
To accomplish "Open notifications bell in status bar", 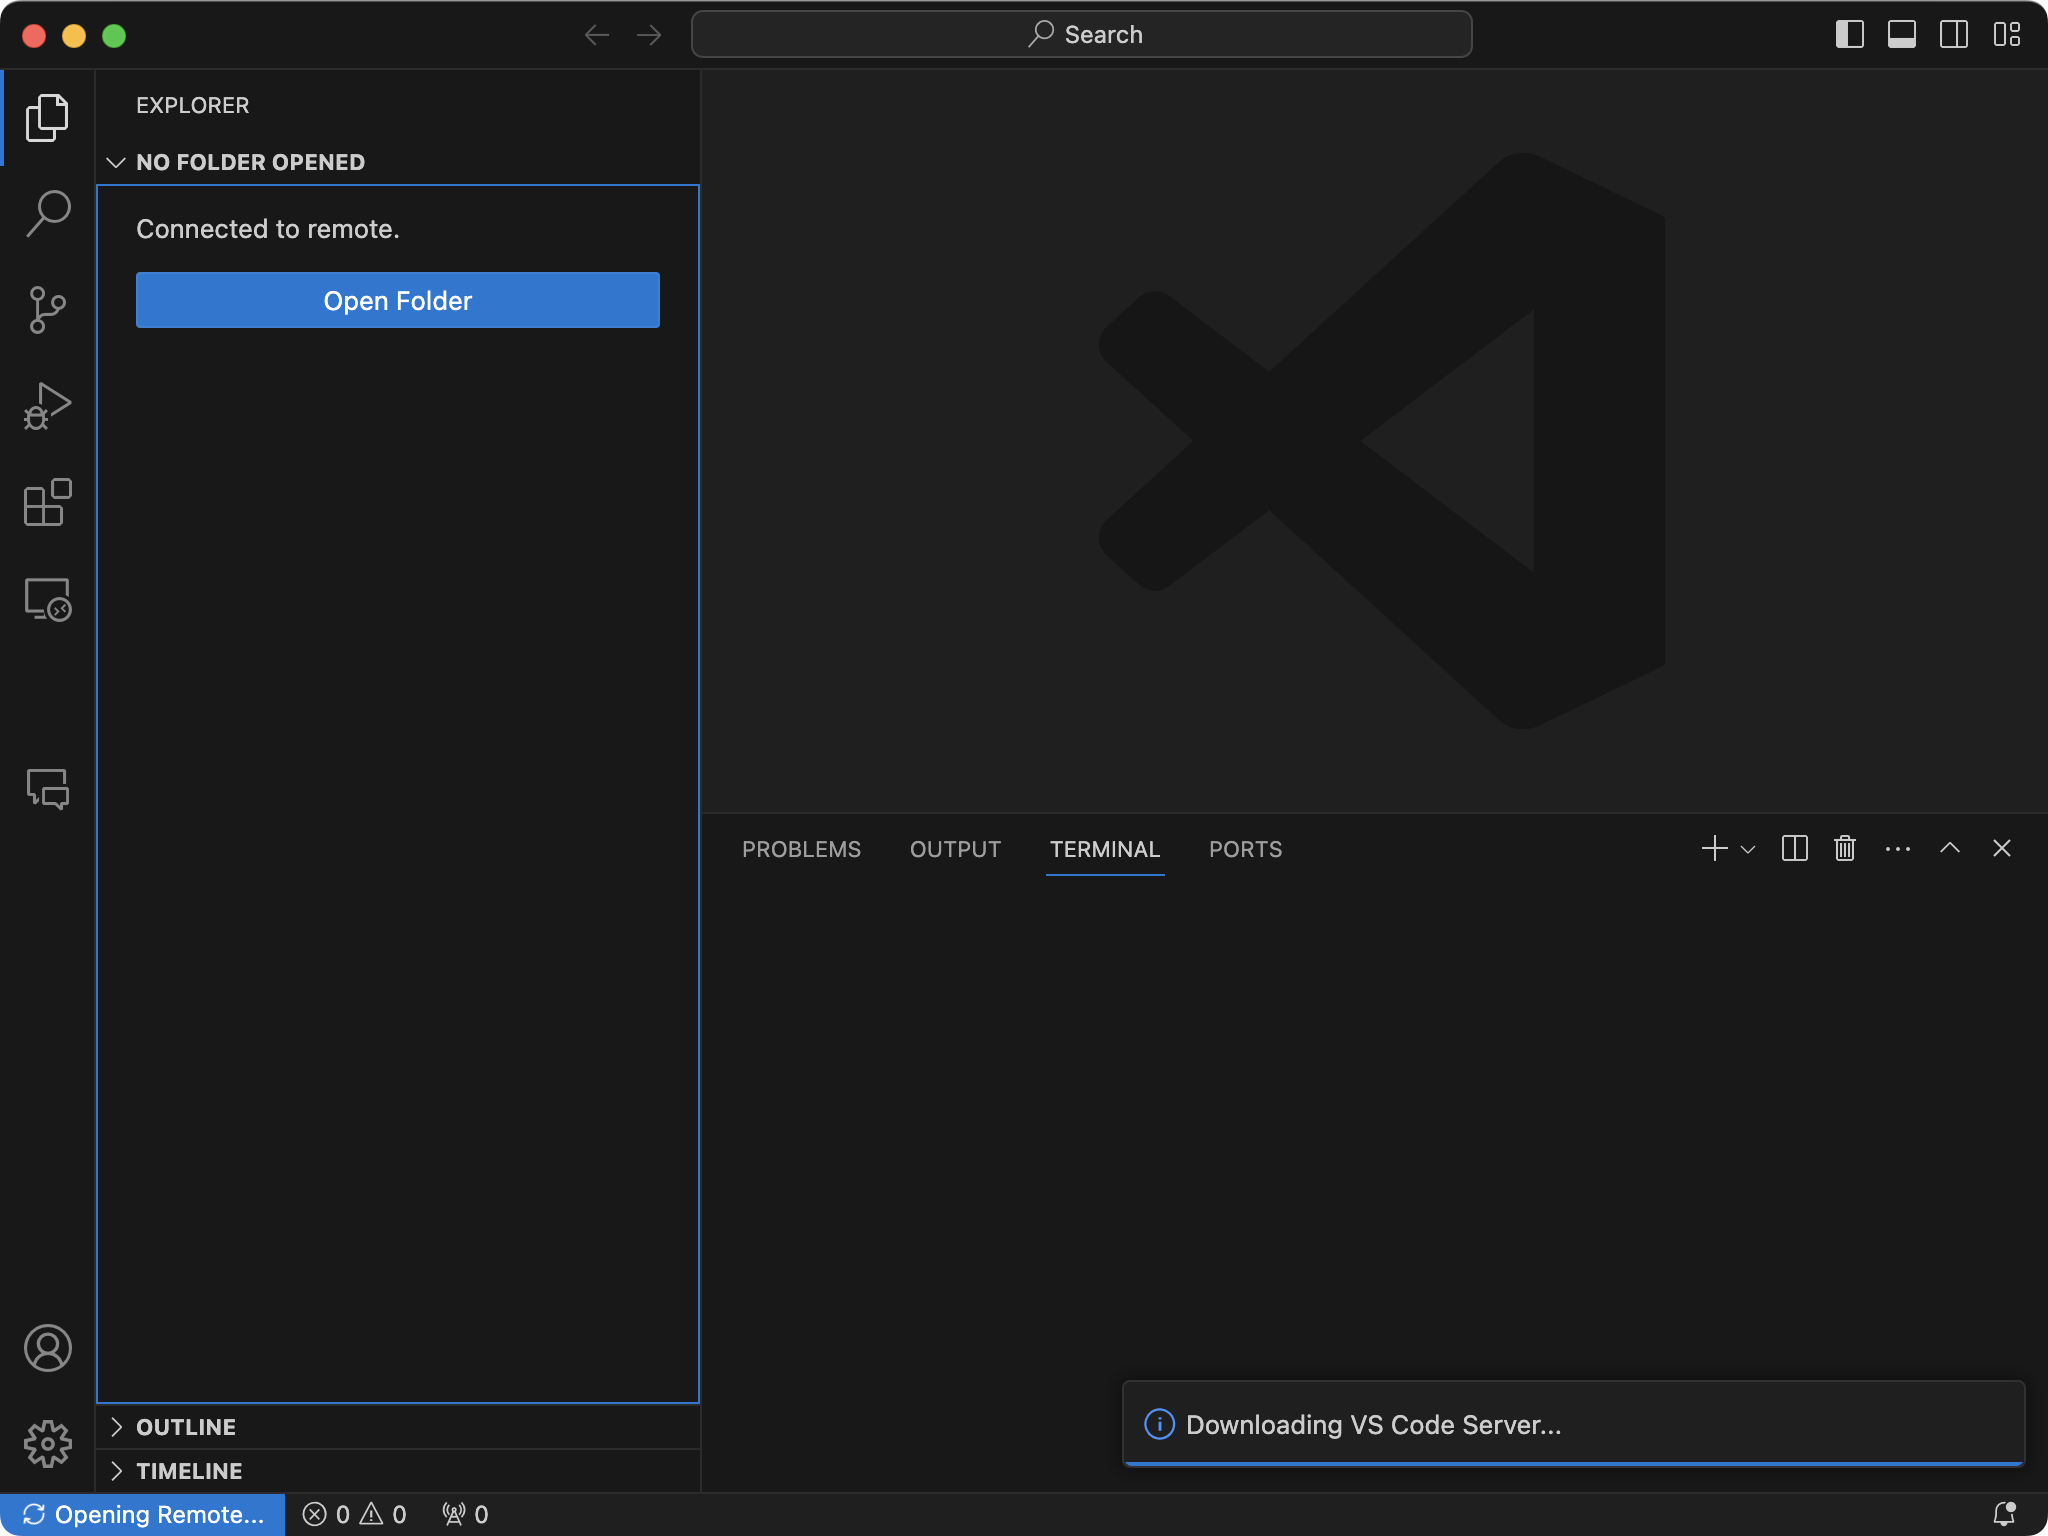I will pos(2004,1514).
